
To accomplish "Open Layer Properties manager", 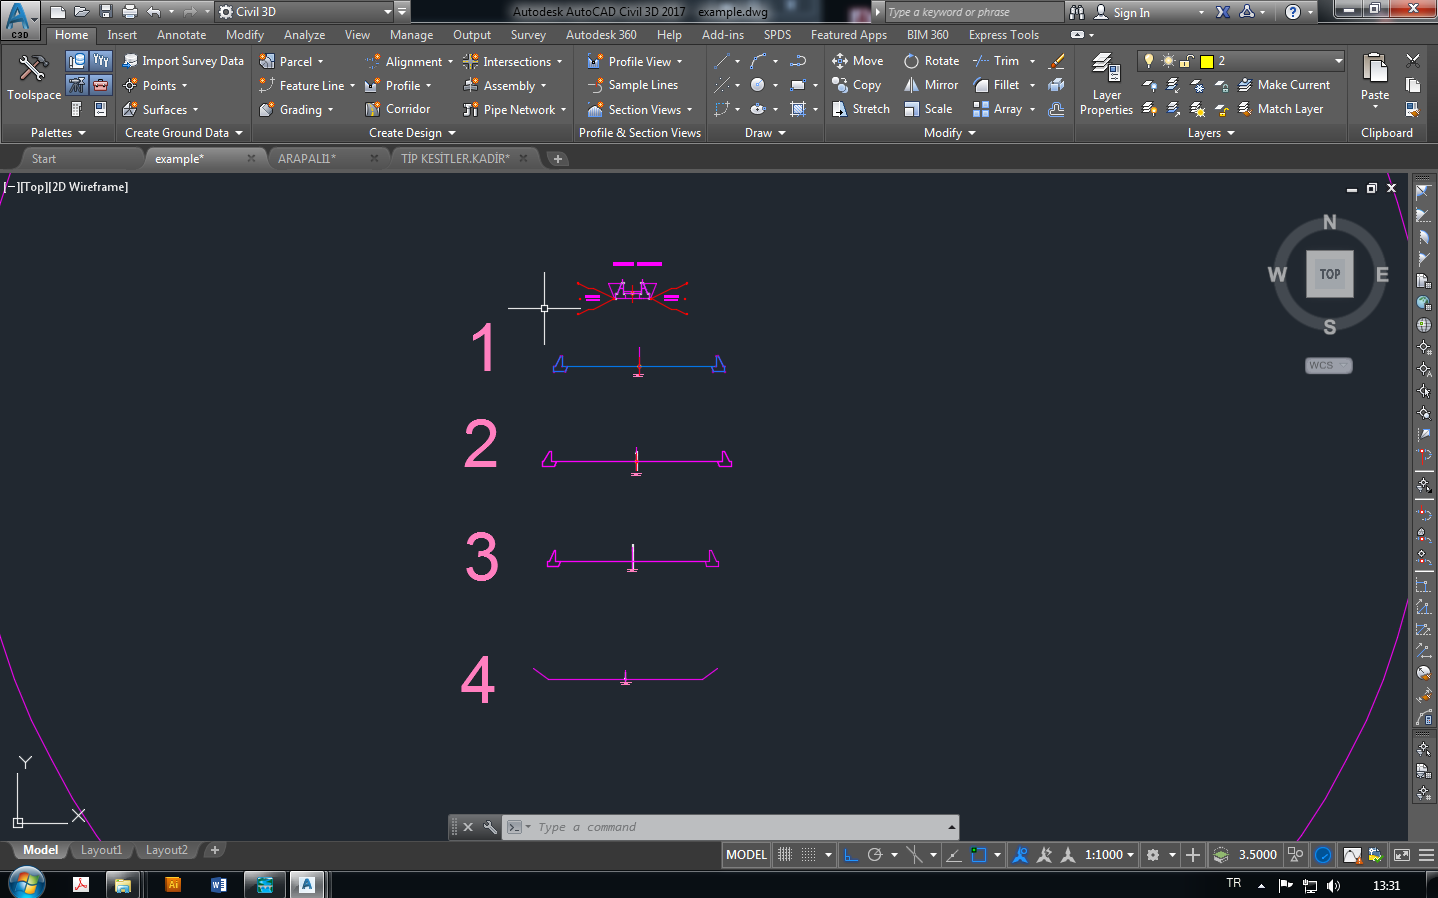I will 1106,85.
